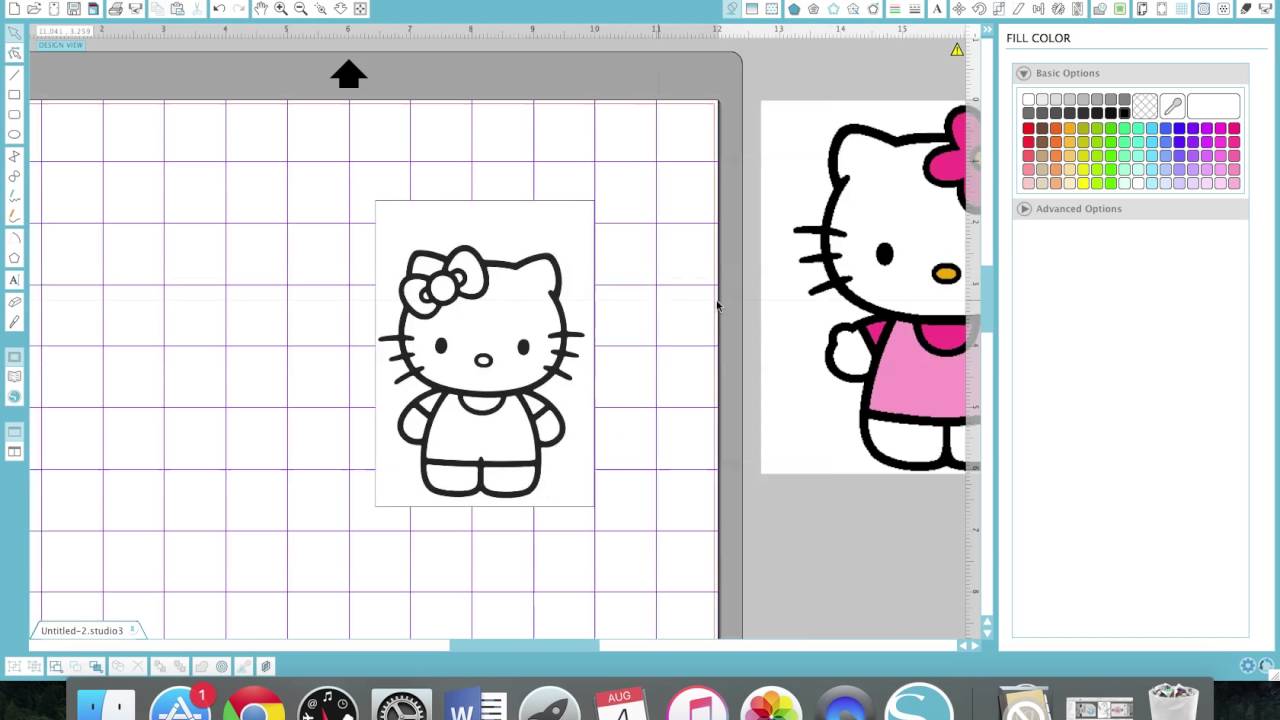
Task: Choose the Edit Points tool
Action: click(14, 53)
